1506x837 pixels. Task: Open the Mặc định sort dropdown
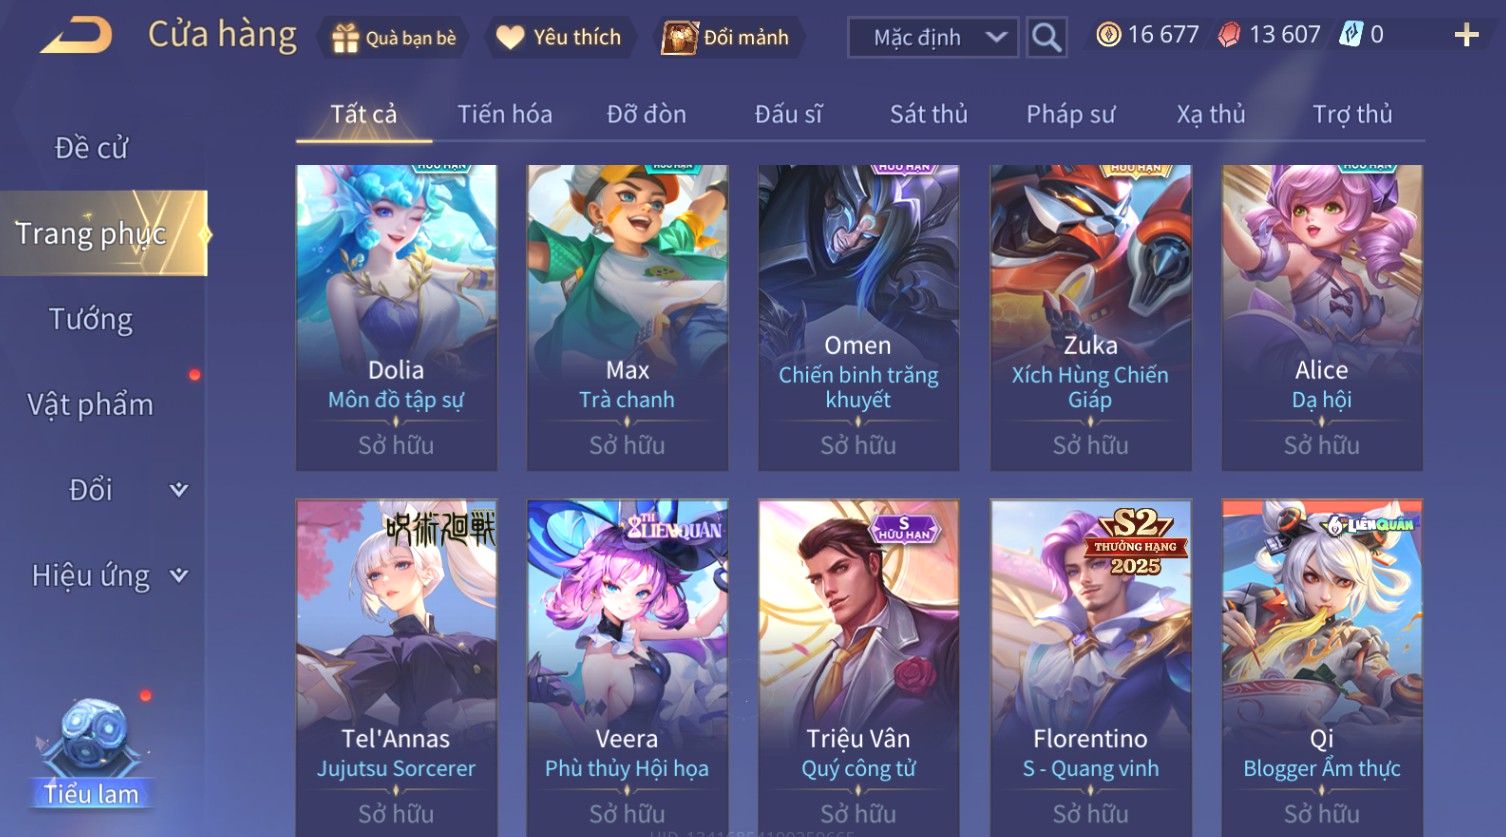point(933,38)
